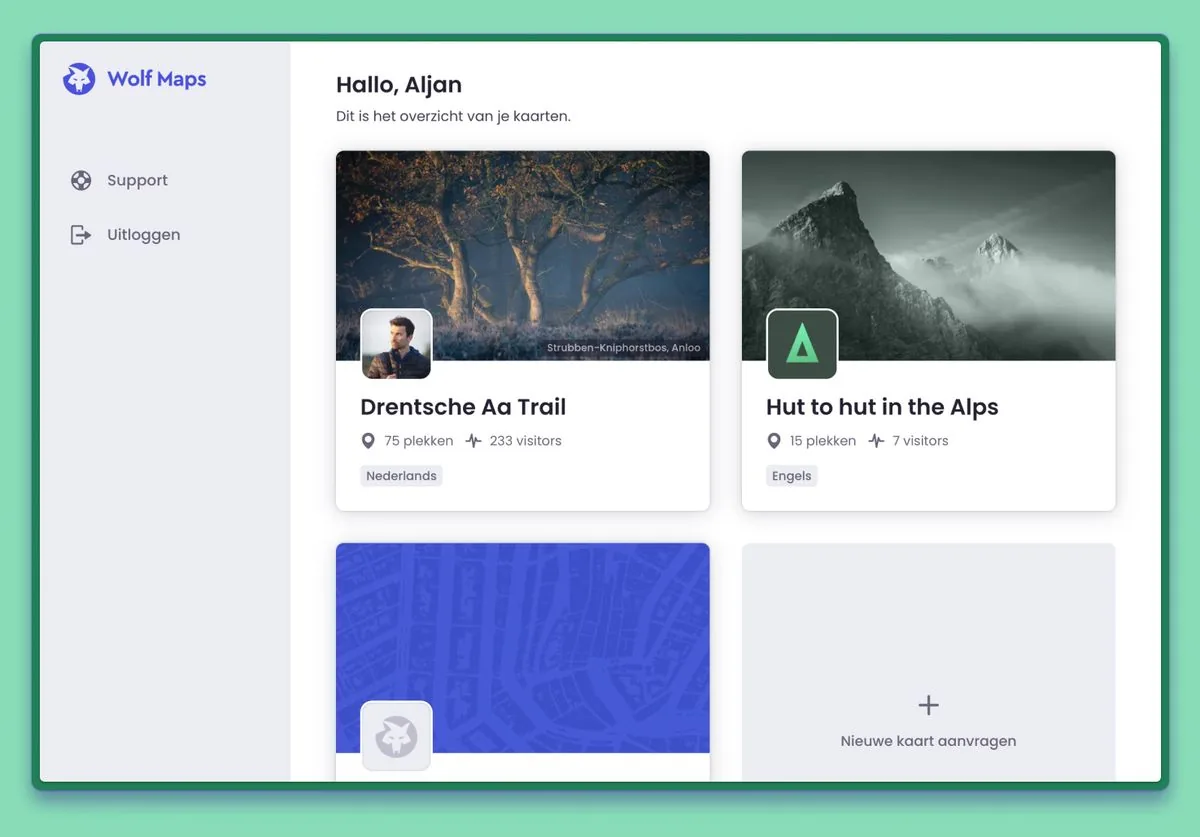
Task: Select the Engels language tag
Action: click(x=791, y=475)
